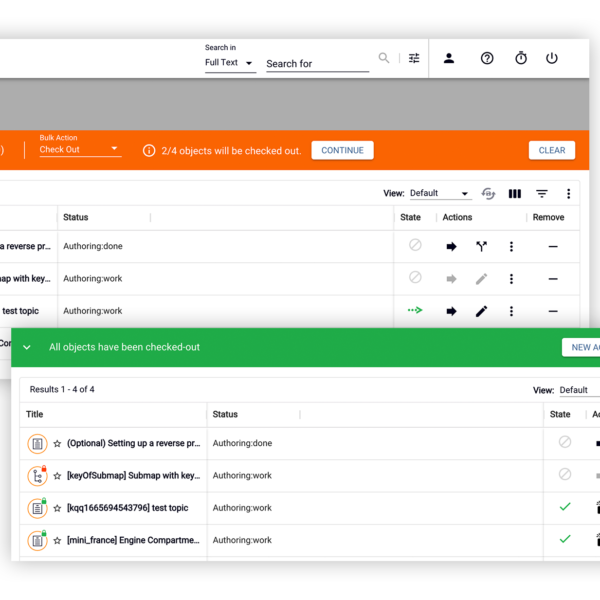Click 'All objects have been checked-out' message
Viewport: 600px width, 600px height.
click(124, 347)
